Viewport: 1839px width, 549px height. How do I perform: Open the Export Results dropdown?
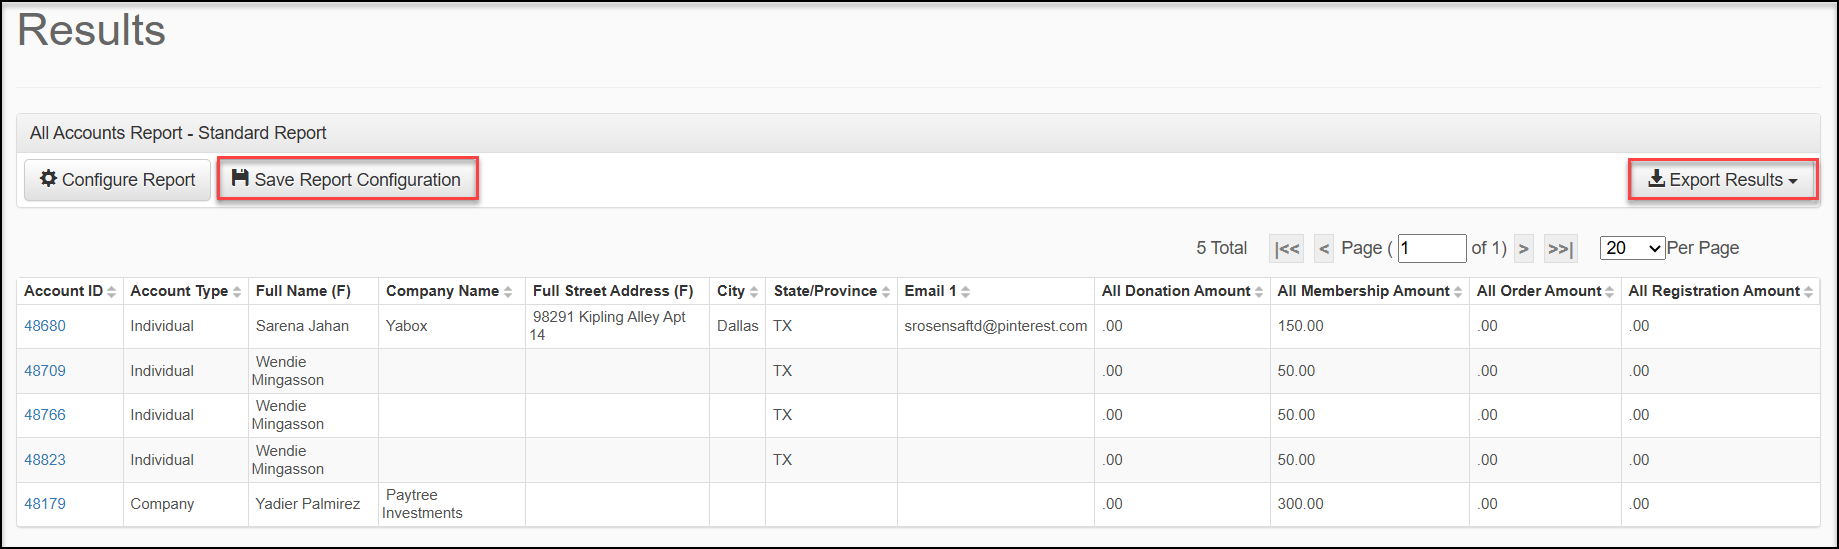click(1722, 180)
